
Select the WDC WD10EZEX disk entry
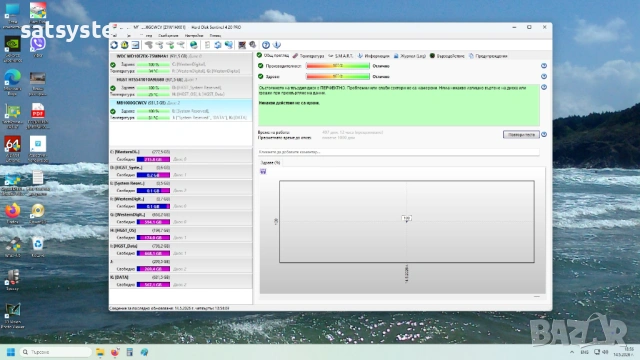pos(181,64)
